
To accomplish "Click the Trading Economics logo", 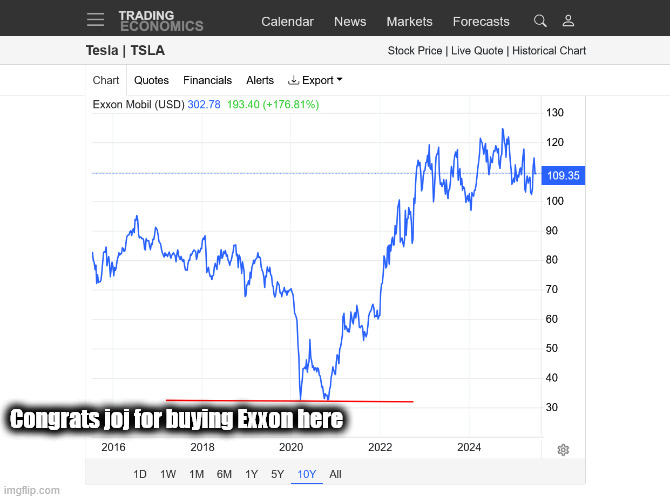I will coord(161,21).
